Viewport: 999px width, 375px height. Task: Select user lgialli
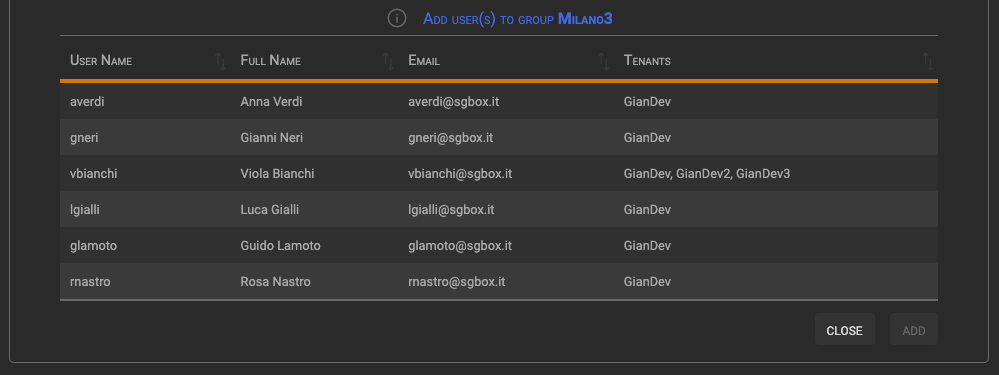pyautogui.click(x=499, y=209)
